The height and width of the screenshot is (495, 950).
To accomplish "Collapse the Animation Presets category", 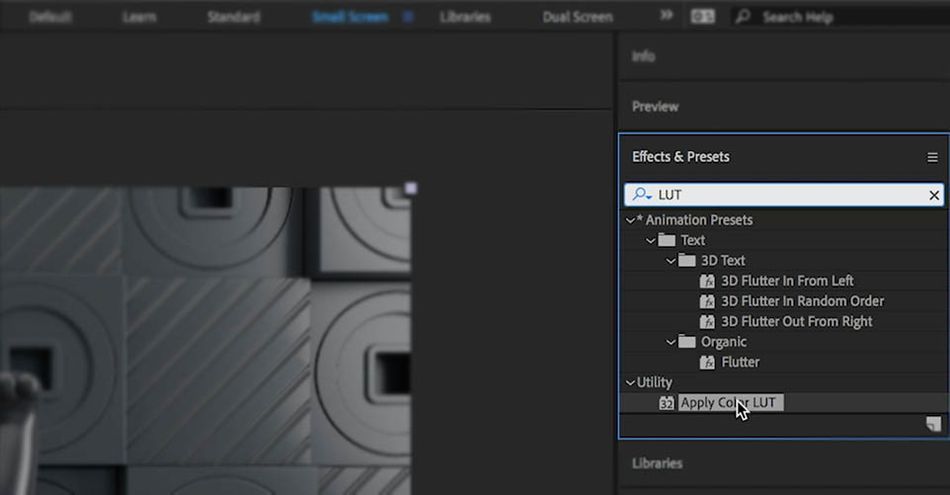I will tap(630, 220).
